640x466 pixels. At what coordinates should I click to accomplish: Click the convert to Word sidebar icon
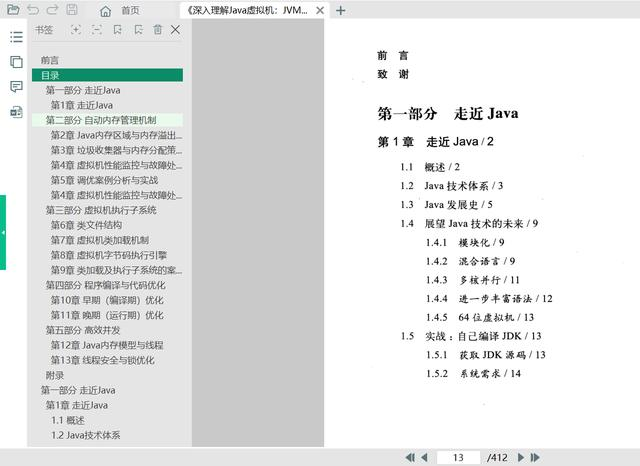pyautogui.click(x=16, y=112)
